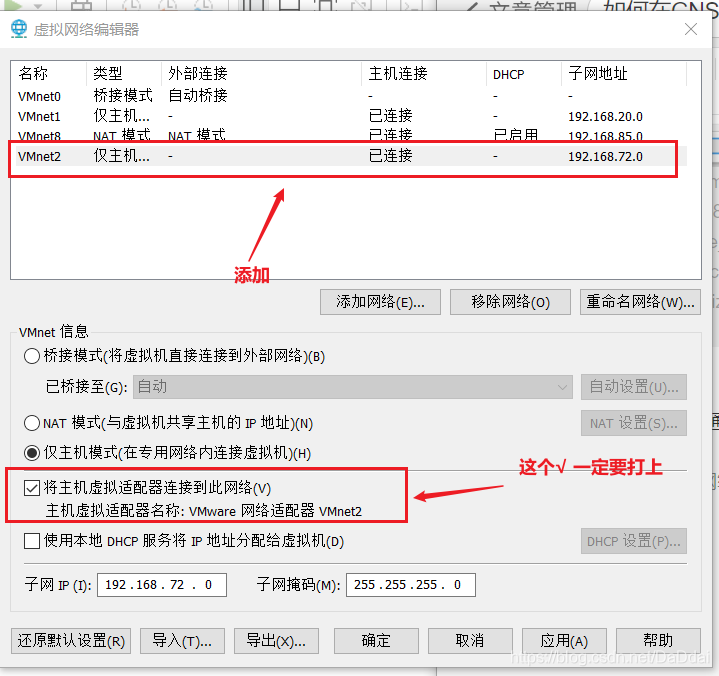Viewport: 719px width, 676px height.
Task: Click the 子网 IP input field
Action: (x=162, y=585)
